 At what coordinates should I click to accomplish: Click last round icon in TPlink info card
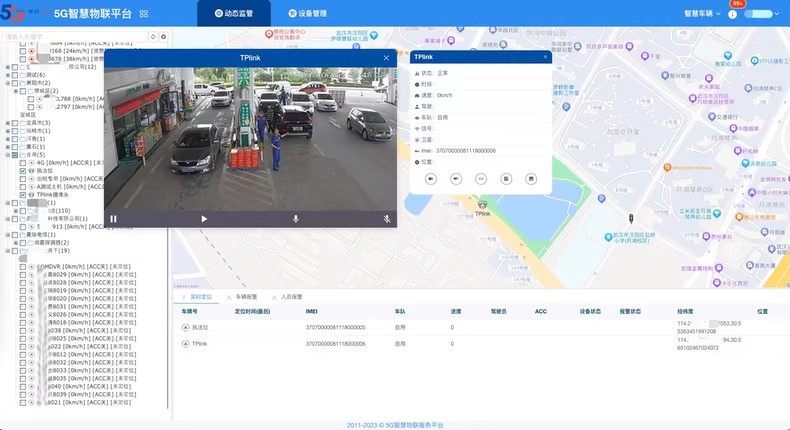[532, 179]
